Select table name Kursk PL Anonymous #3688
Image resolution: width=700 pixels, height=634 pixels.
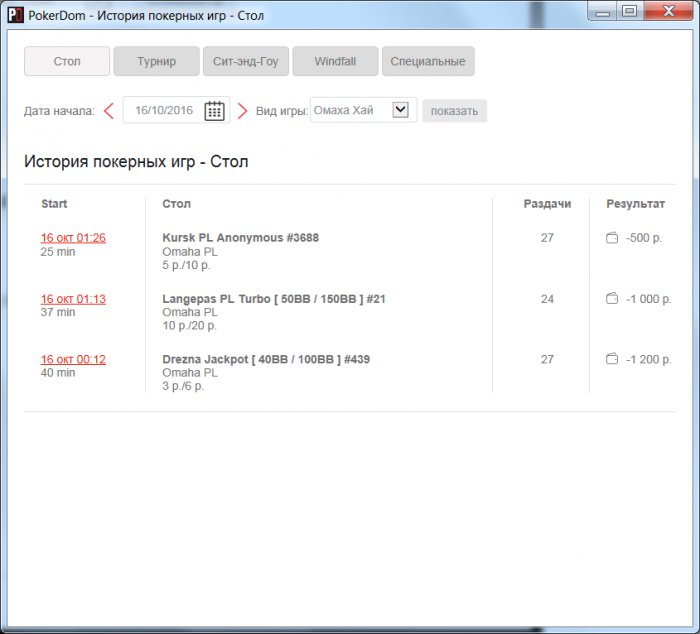point(241,238)
